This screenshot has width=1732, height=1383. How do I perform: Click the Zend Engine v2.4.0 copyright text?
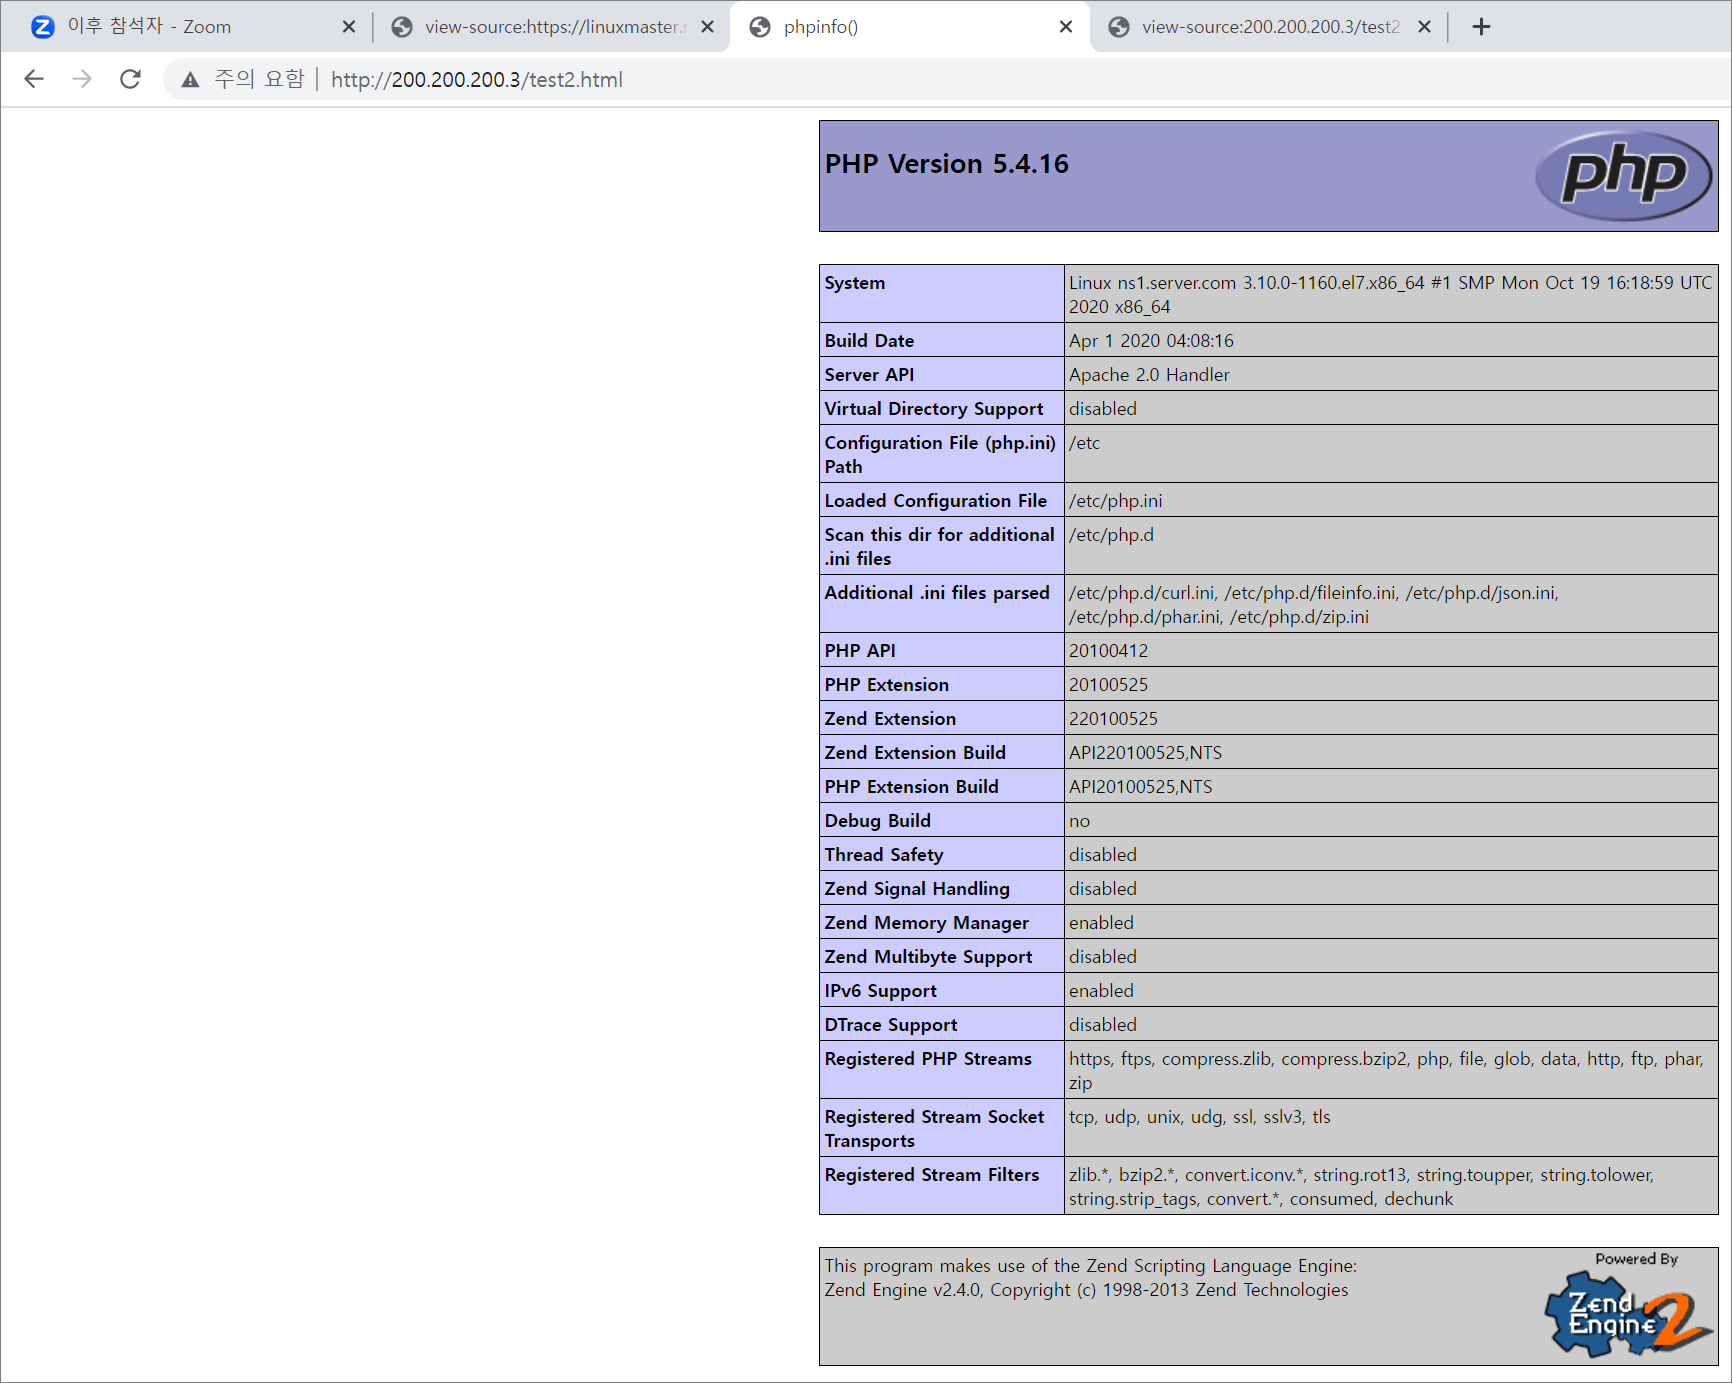pyautogui.click(x=1086, y=1289)
